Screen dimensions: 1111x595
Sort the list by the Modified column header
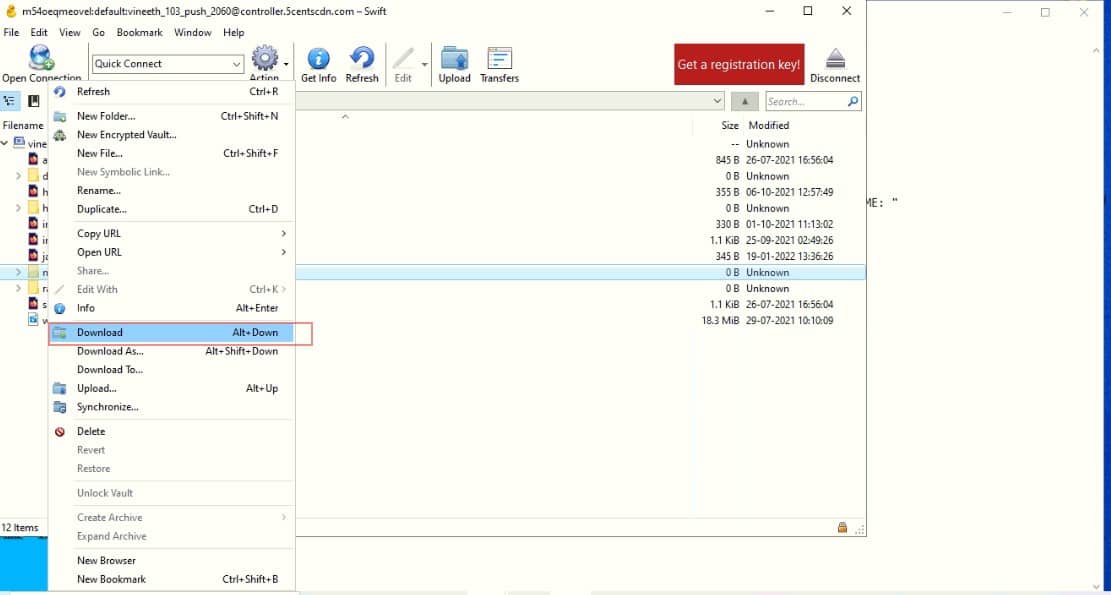point(769,125)
